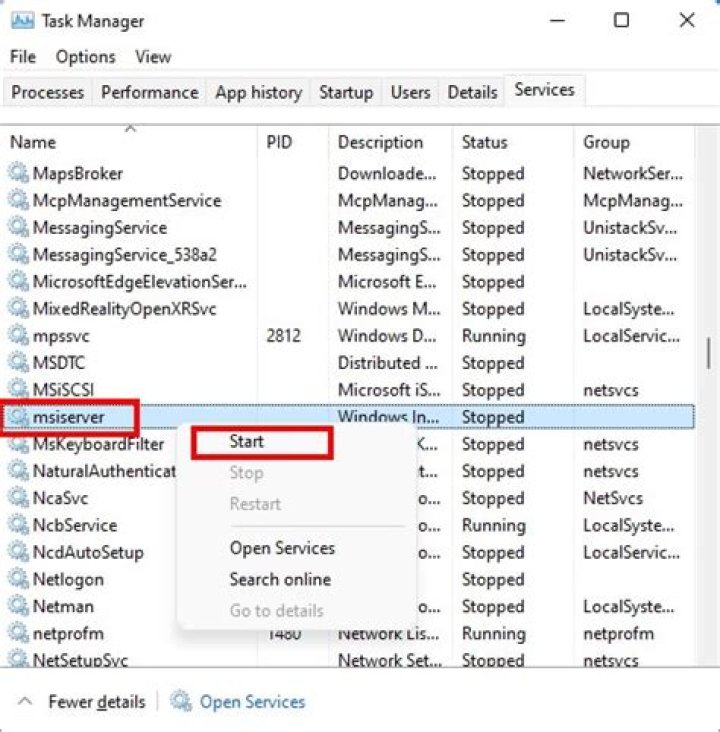Click the NaturalAuthenticat... gear icon
Screen dimensions: 720x732
tap(19, 470)
